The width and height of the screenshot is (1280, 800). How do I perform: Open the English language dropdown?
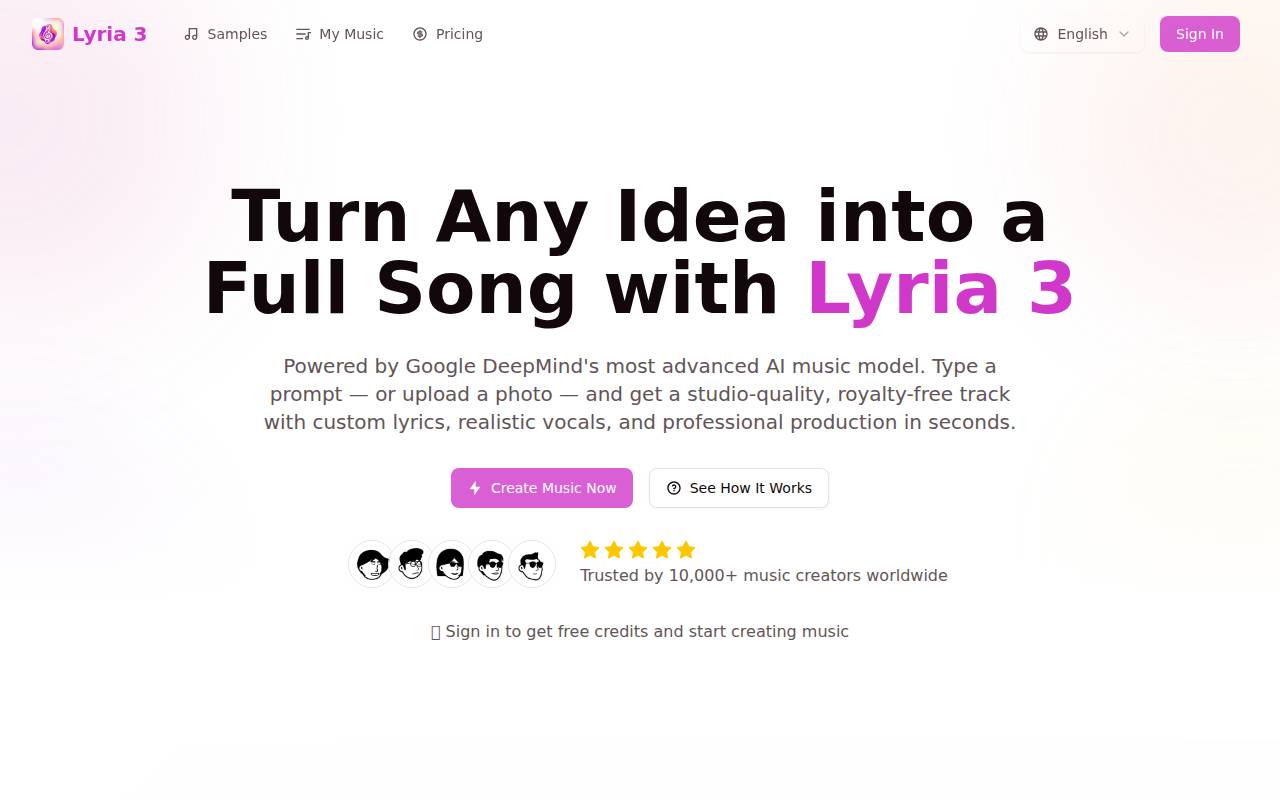point(1081,33)
